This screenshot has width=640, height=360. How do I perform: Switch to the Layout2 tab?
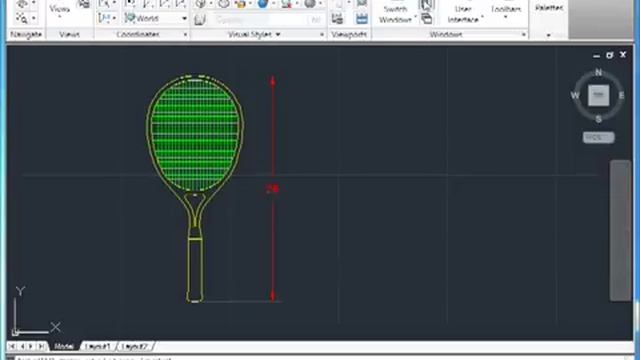(x=135, y=346)
